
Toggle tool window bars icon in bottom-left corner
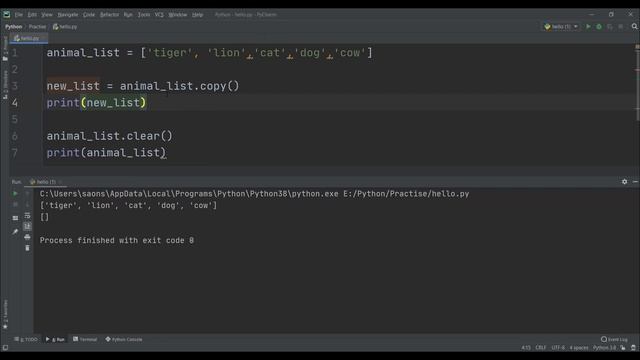point(5,348)
